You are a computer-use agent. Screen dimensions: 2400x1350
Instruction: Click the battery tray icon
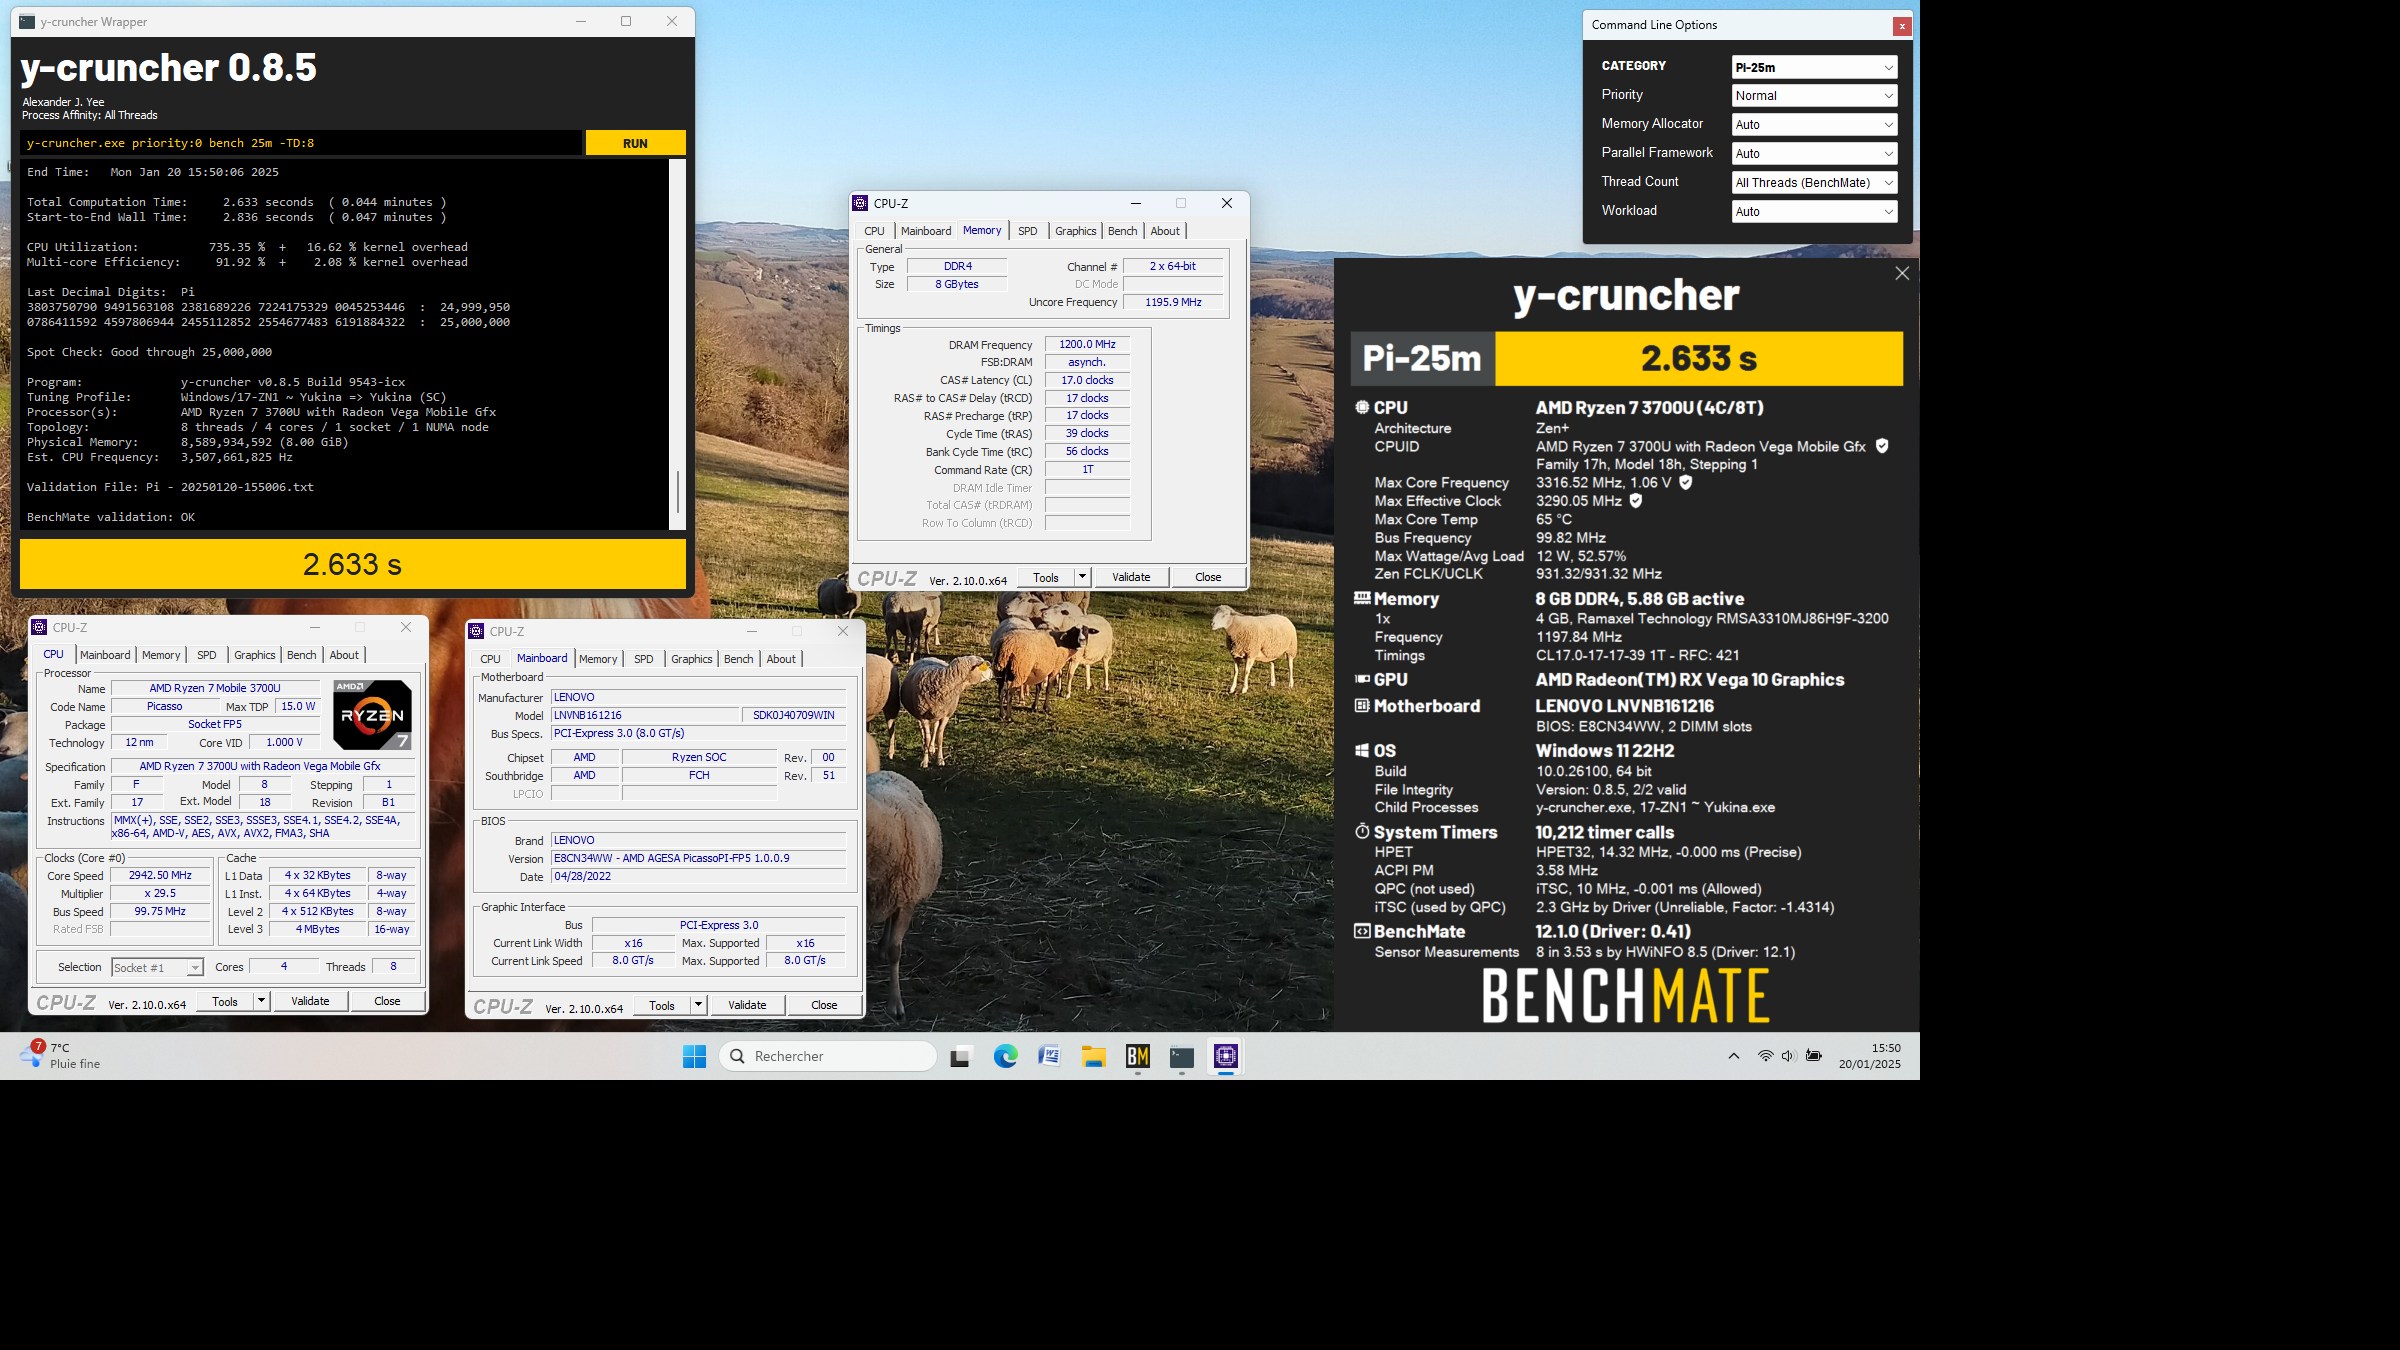pos(1813,1056)
